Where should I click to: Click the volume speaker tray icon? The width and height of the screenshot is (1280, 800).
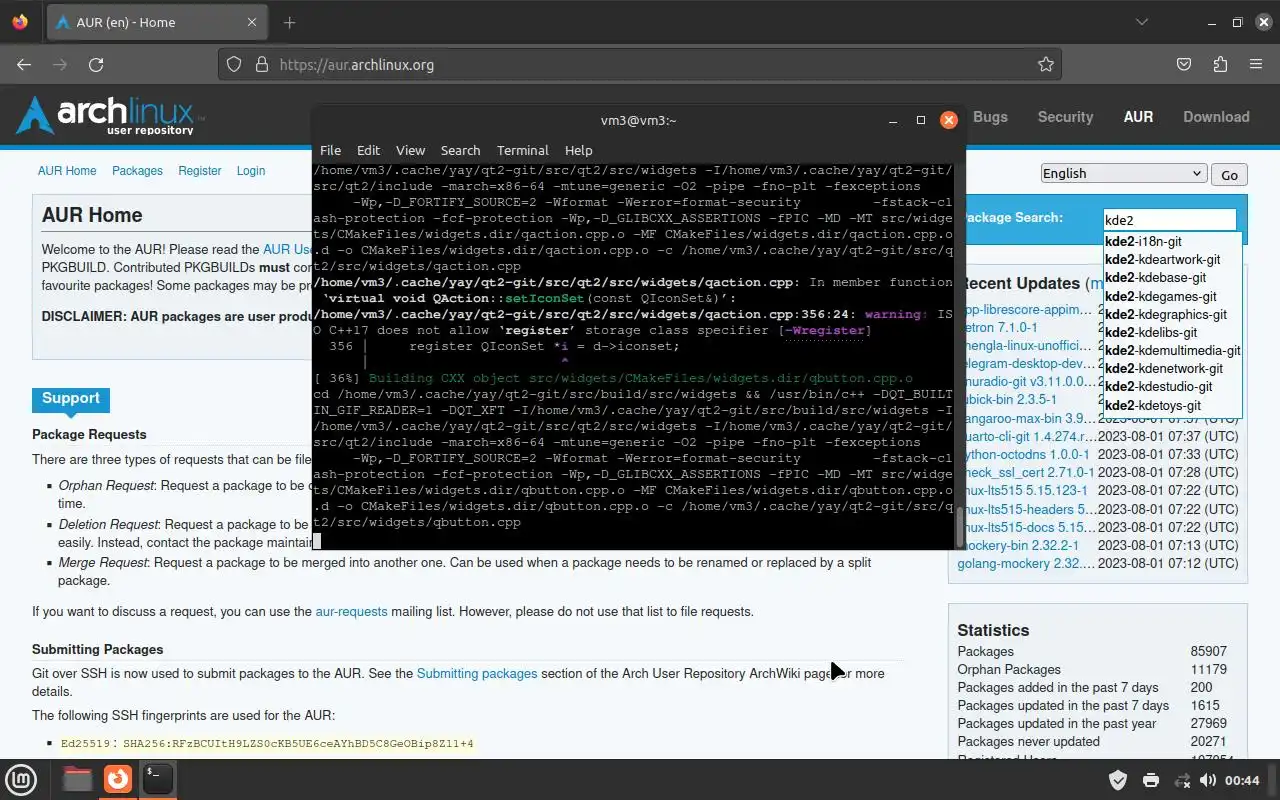pos(1207,780)
